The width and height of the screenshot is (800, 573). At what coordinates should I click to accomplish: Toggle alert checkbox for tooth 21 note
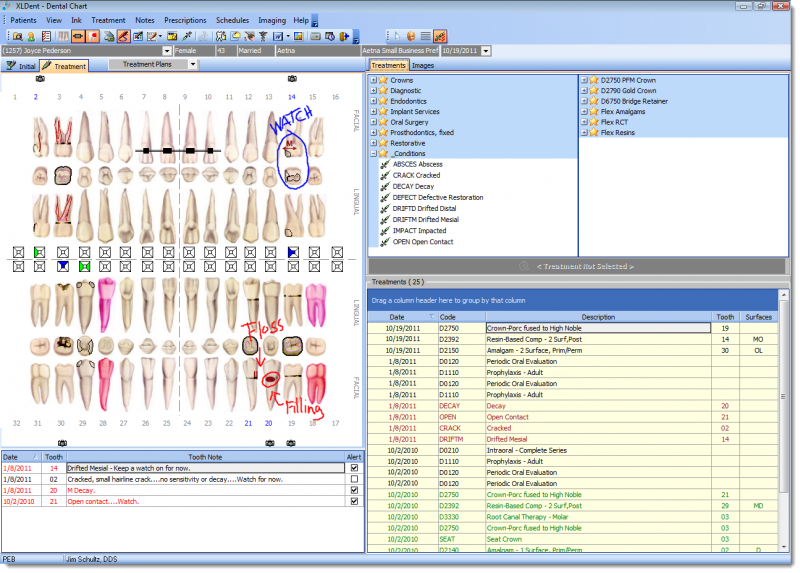point(353,501)
